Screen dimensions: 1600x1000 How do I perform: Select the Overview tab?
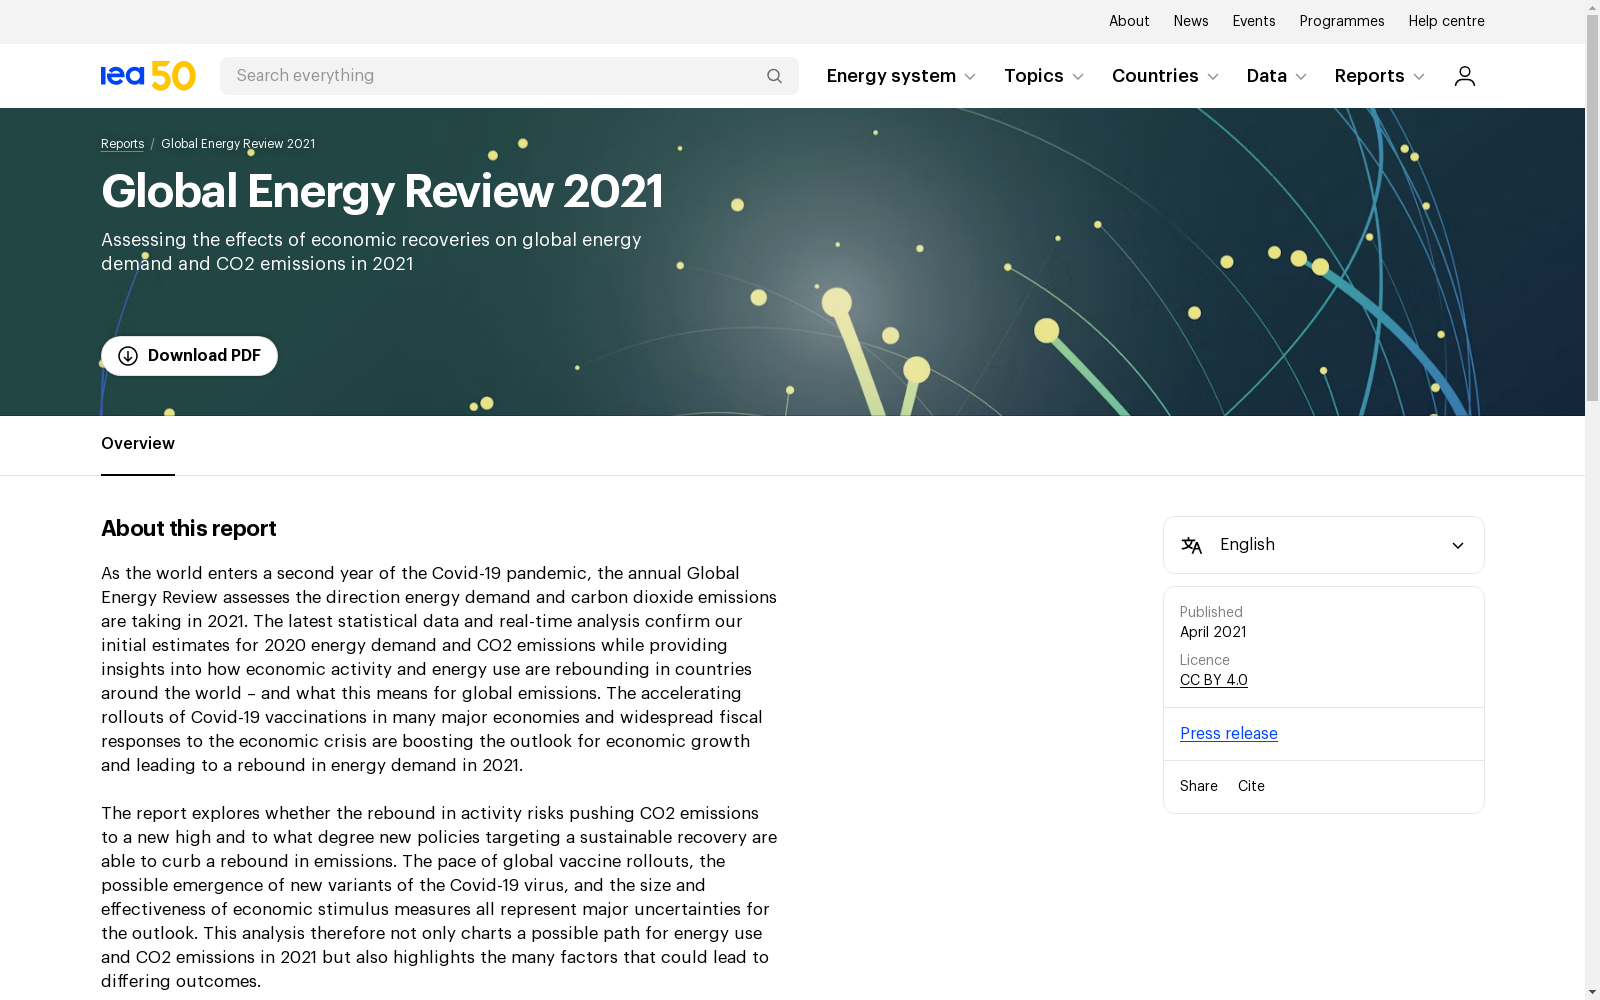[x=138, y=444]
